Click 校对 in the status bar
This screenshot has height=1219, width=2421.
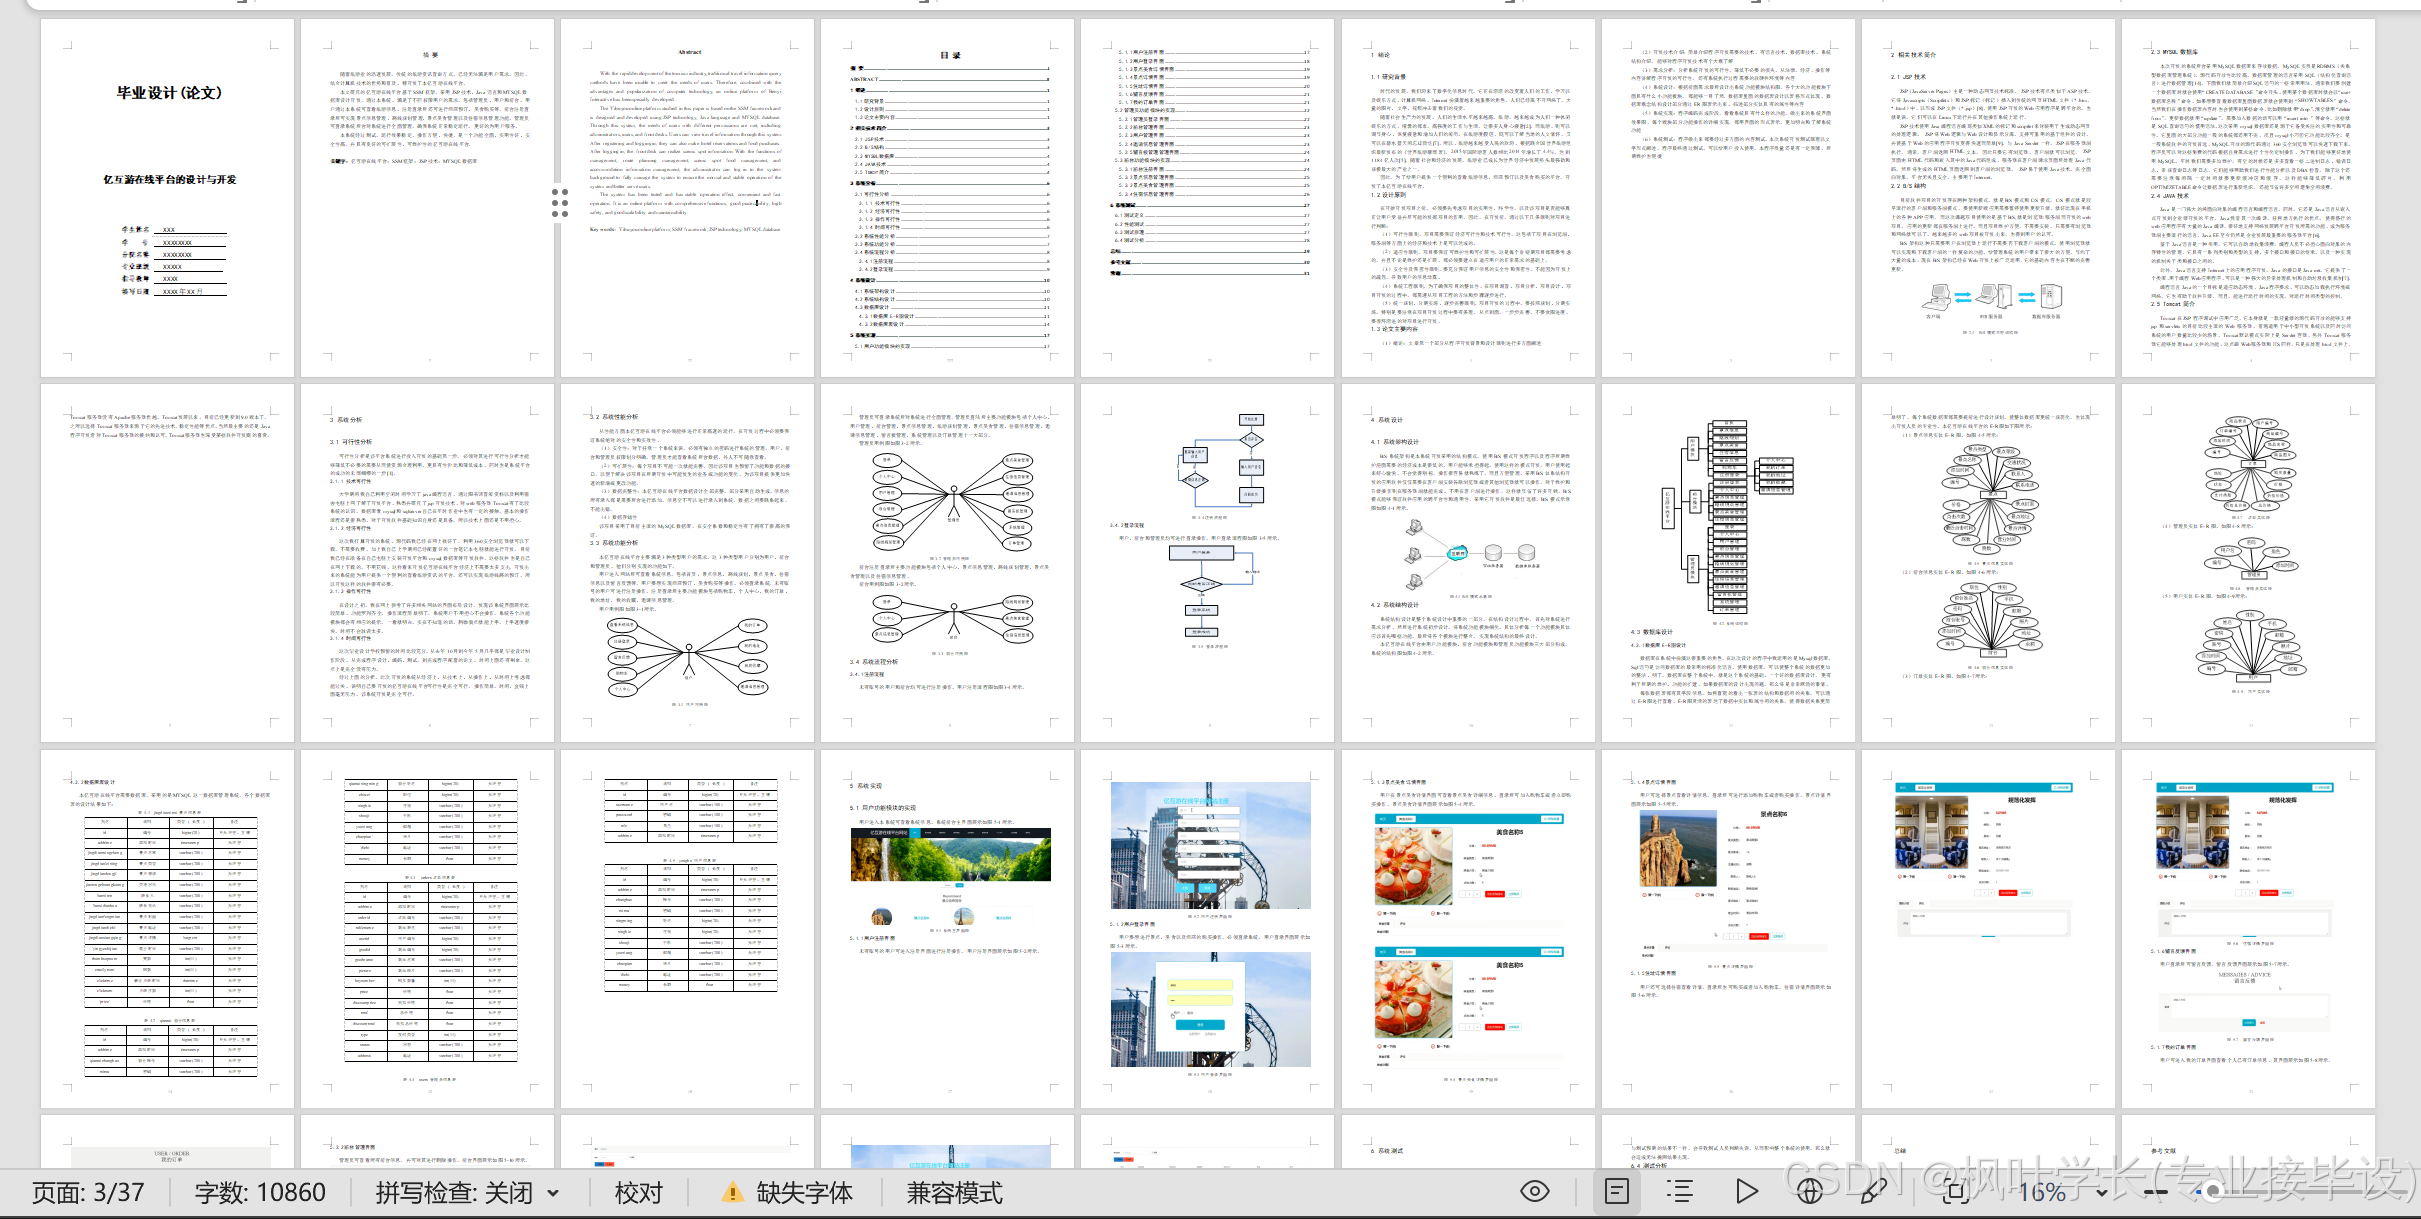click(639, 1193)
